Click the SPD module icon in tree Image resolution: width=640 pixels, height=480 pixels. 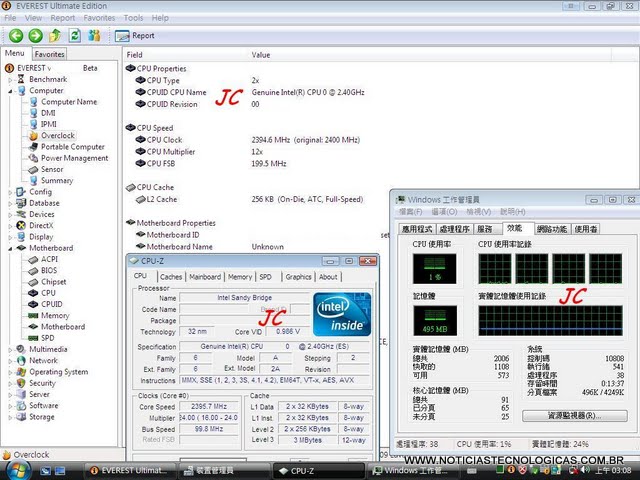coord(33,338)
